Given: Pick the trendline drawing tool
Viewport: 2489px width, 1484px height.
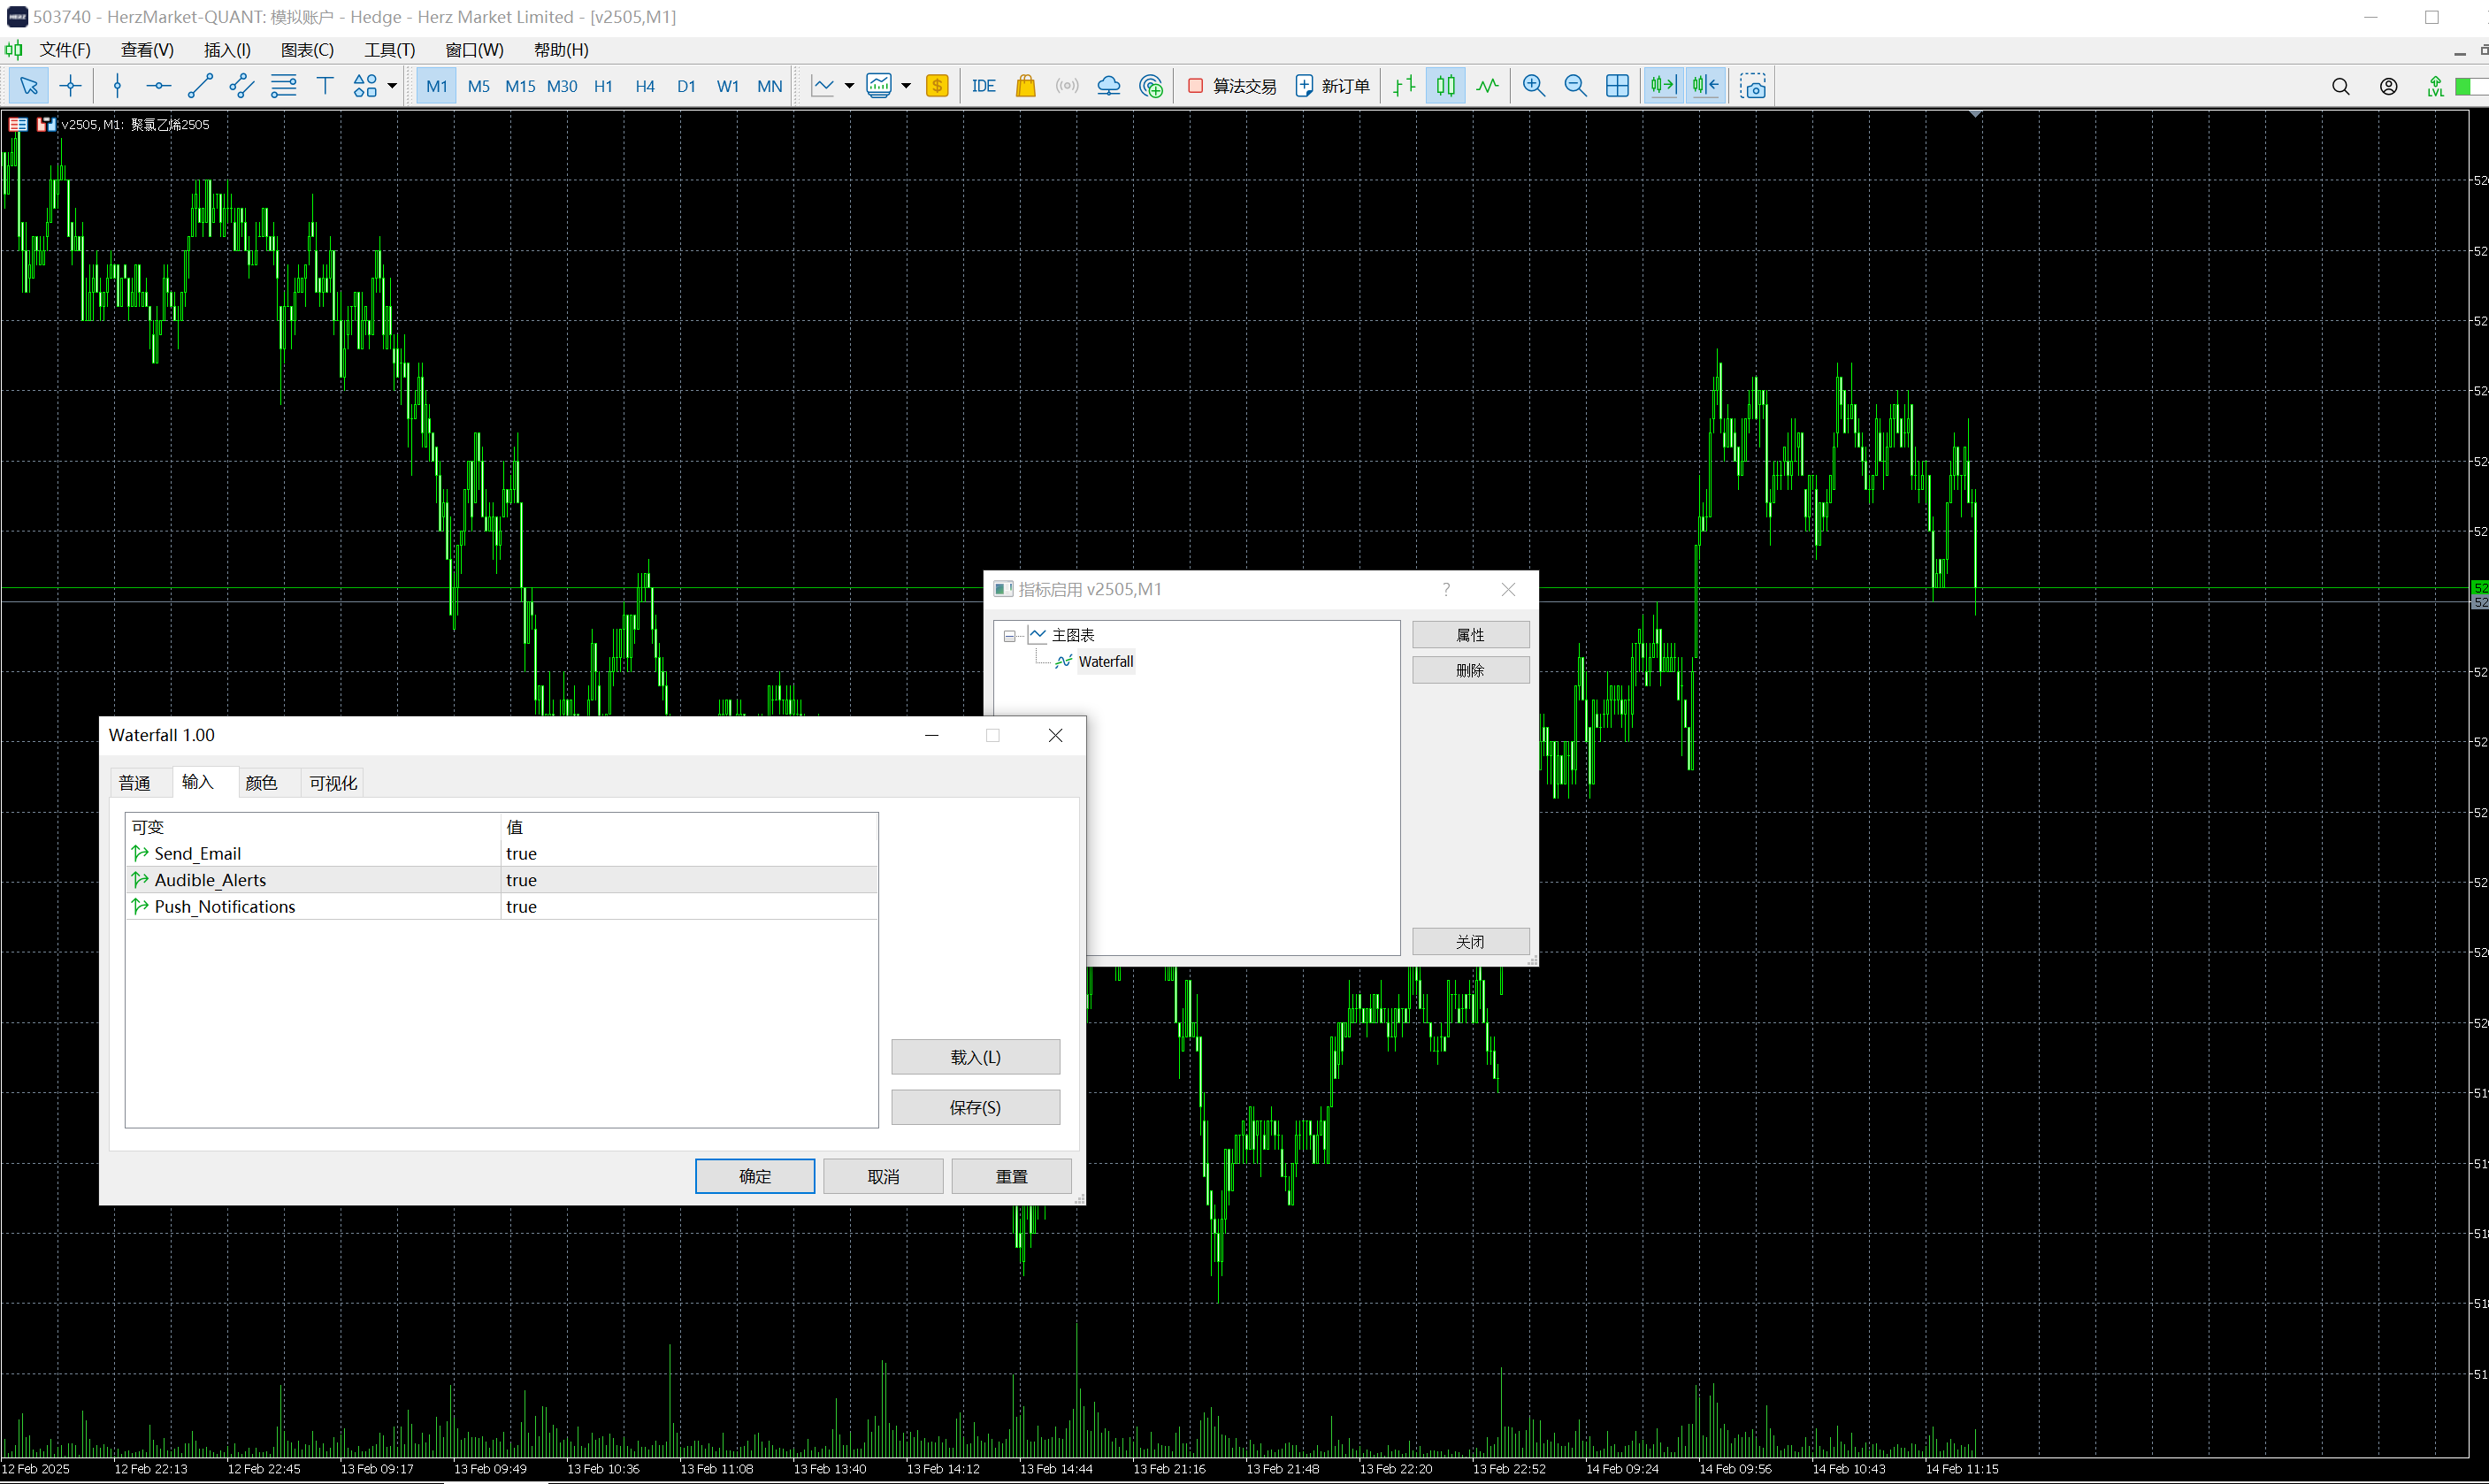Looking at the screenshot, I should (x=200, y=86).
